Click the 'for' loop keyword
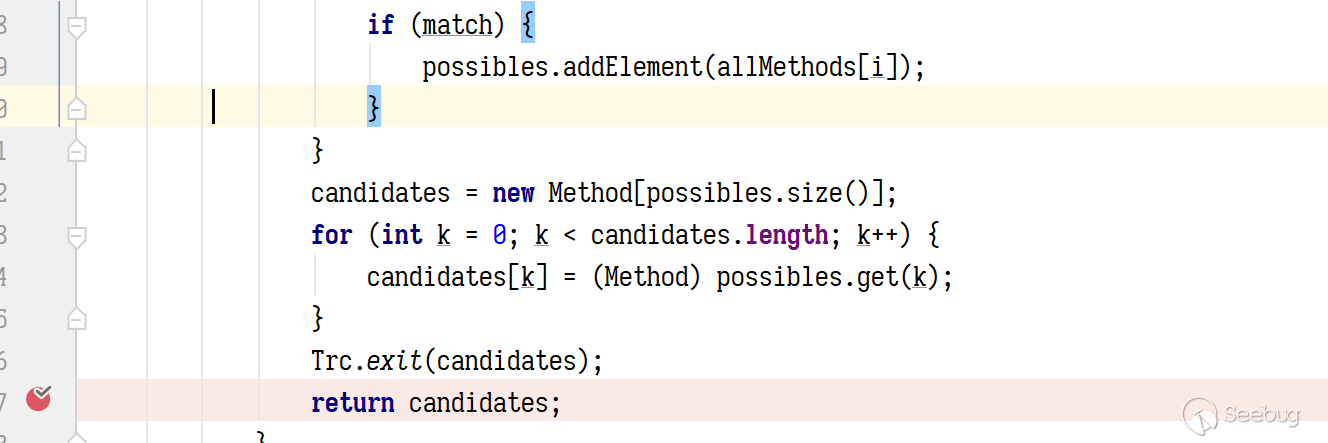Screen dimensions: 1328x443 (x=331, y=235)
